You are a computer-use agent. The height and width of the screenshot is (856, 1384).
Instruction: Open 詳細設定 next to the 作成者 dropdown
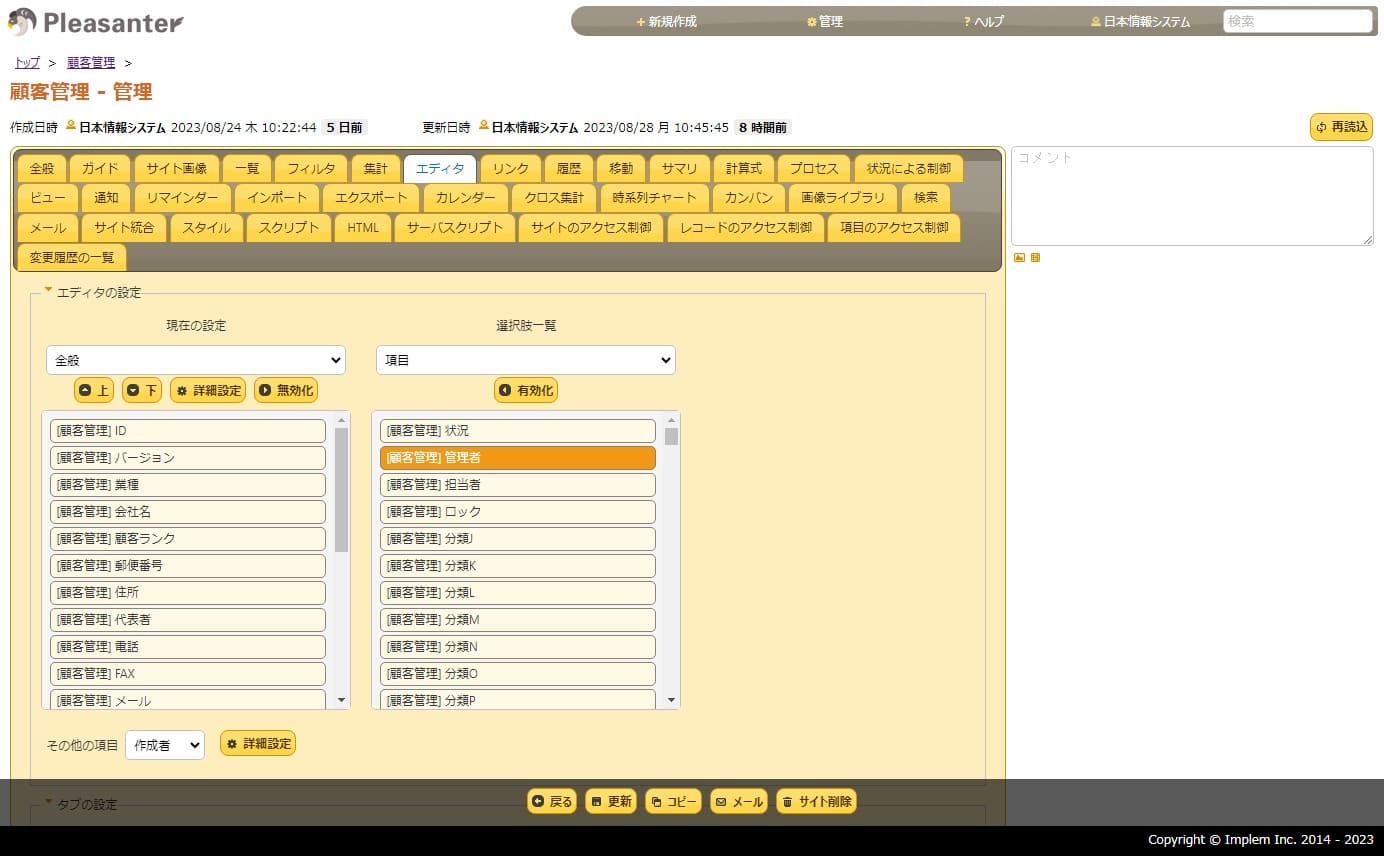tap(258, 744)
